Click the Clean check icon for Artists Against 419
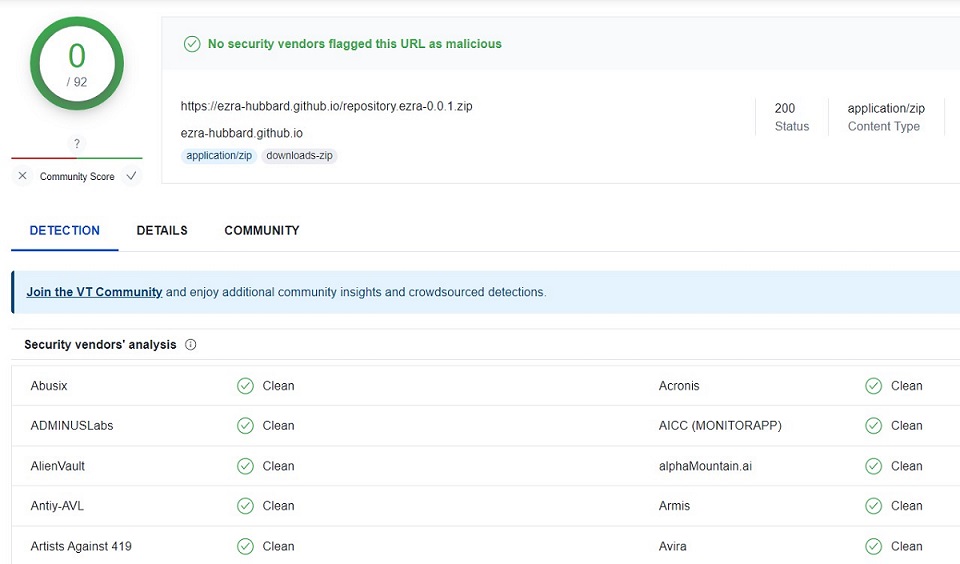Viewport: 960px width, 564px height. 246,546
